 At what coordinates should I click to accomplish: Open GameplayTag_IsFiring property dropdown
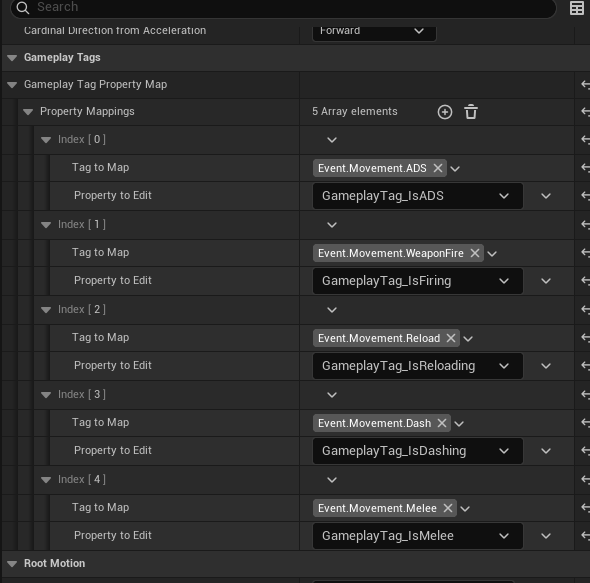pos(418,281)
